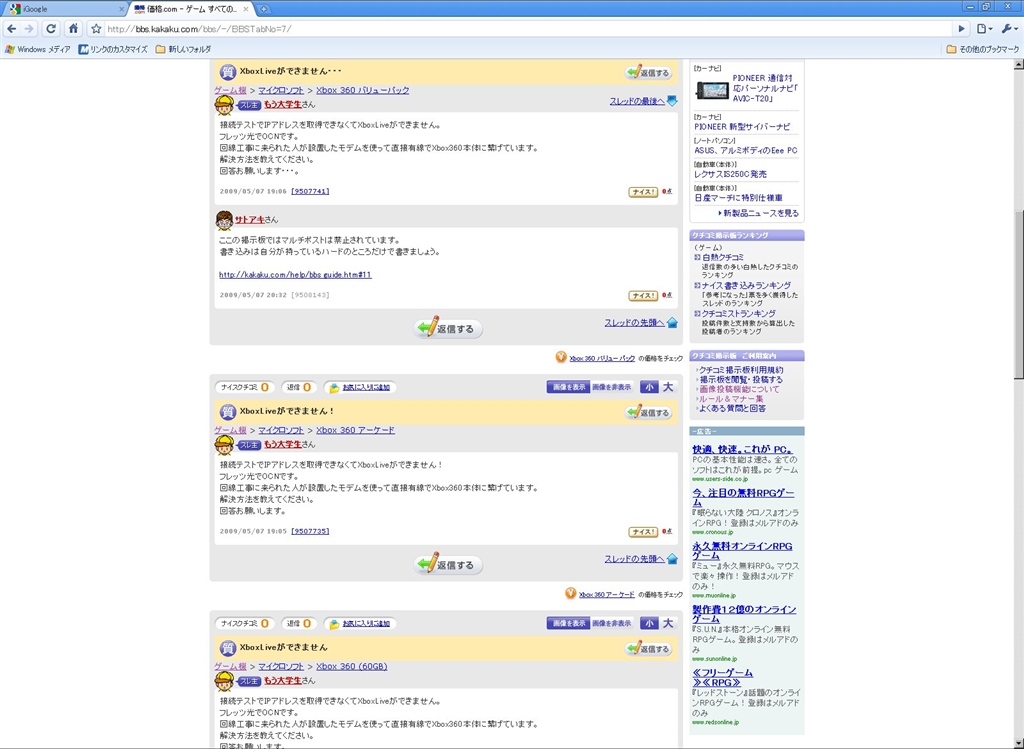Image resolution: width=1024 pixels, height=749 pixels.
Task: Open a new tab with plus button
Action: tap(263, 9)
